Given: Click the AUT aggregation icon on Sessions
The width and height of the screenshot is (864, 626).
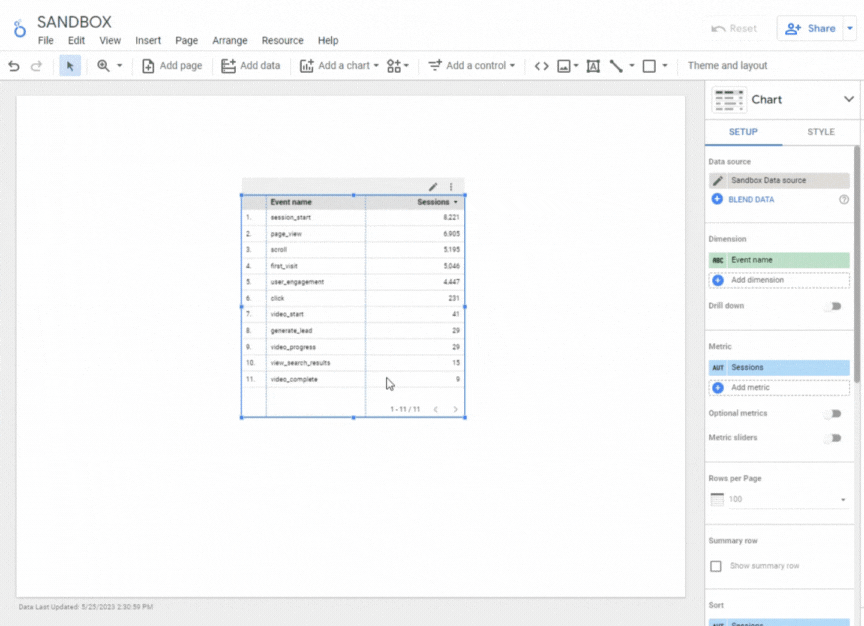Looking at the screenshot, I should click(717, 368).
